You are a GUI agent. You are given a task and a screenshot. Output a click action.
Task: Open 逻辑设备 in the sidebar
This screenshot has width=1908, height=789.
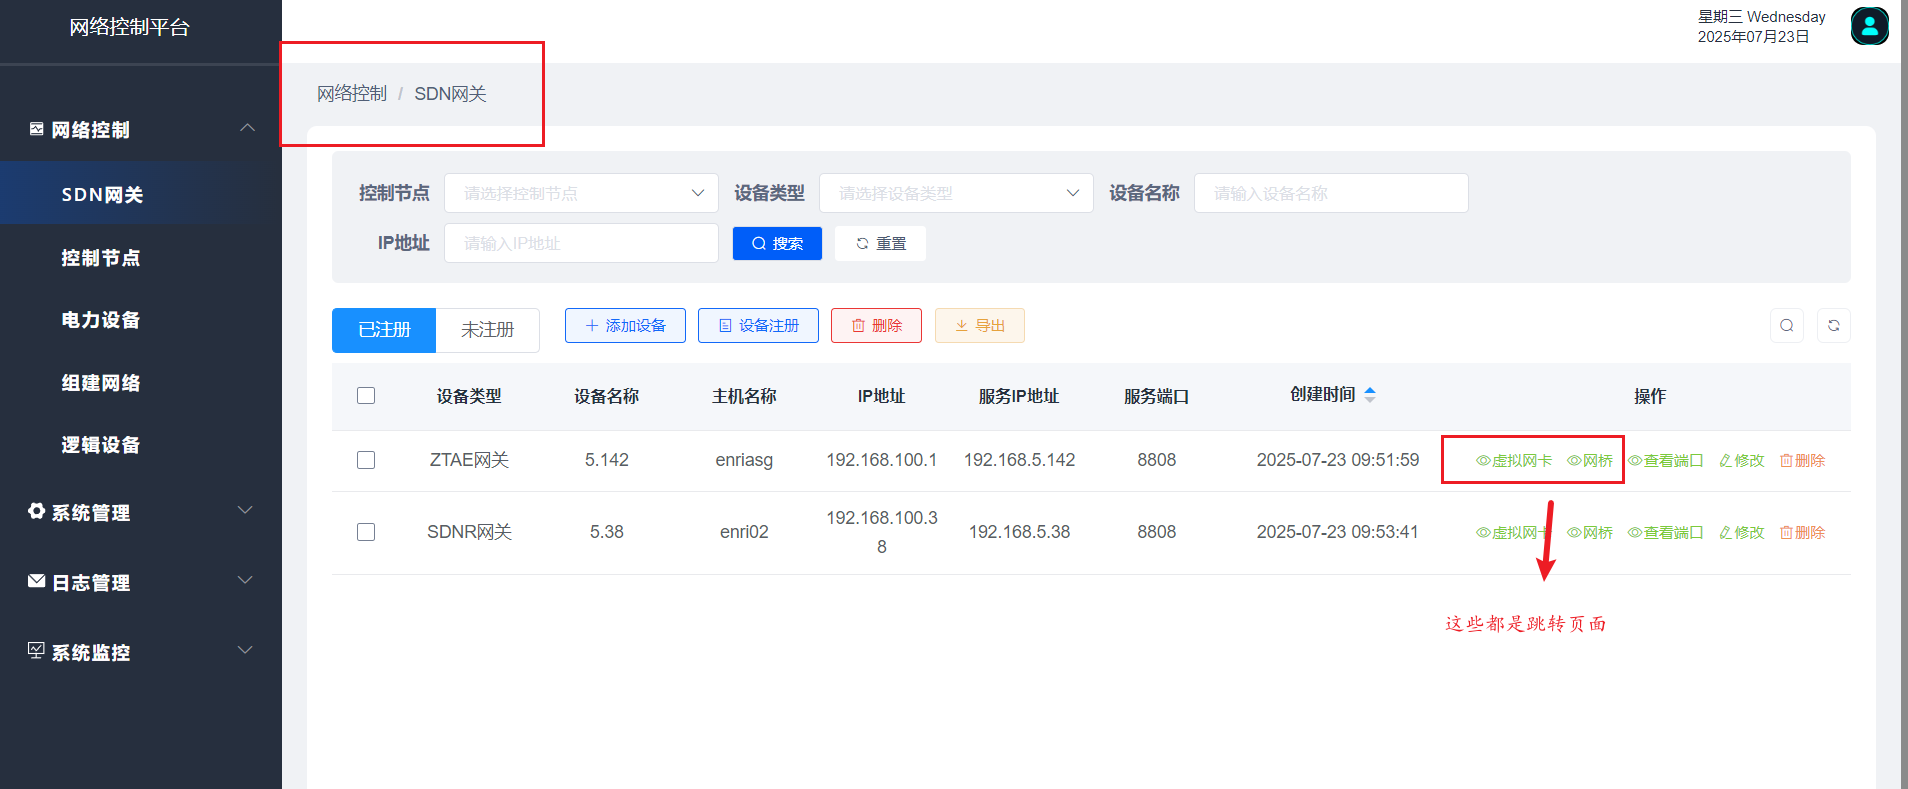[x=141, y=444]
